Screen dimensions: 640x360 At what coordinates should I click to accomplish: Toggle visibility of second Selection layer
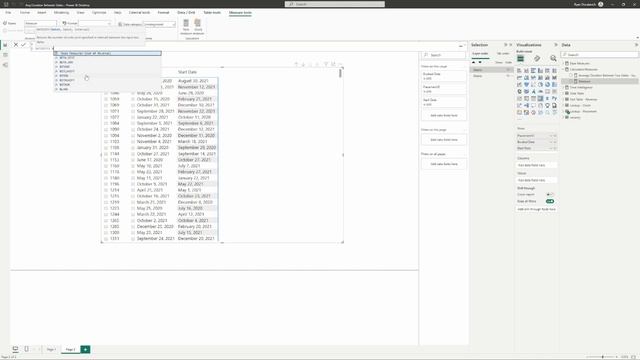pos(508,76)
